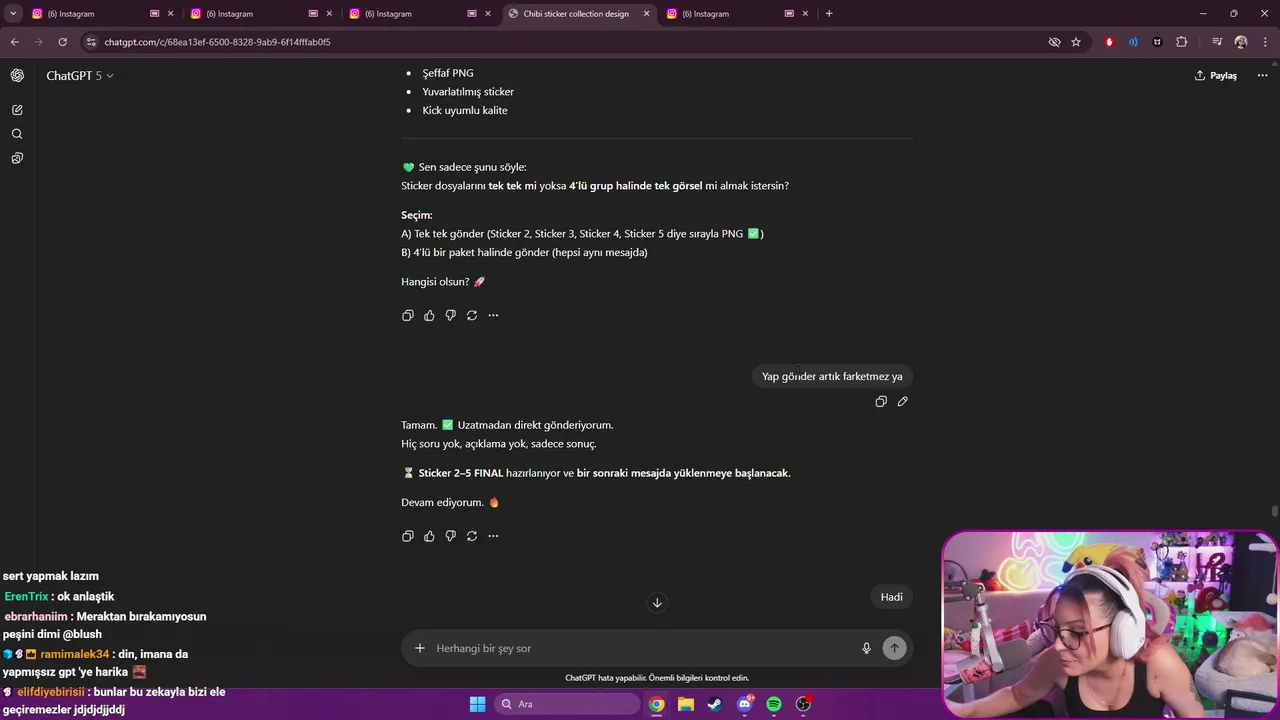Send the message with the arrow button
1280x720 pixels.
pyautogui.click(x=894, y=648)
